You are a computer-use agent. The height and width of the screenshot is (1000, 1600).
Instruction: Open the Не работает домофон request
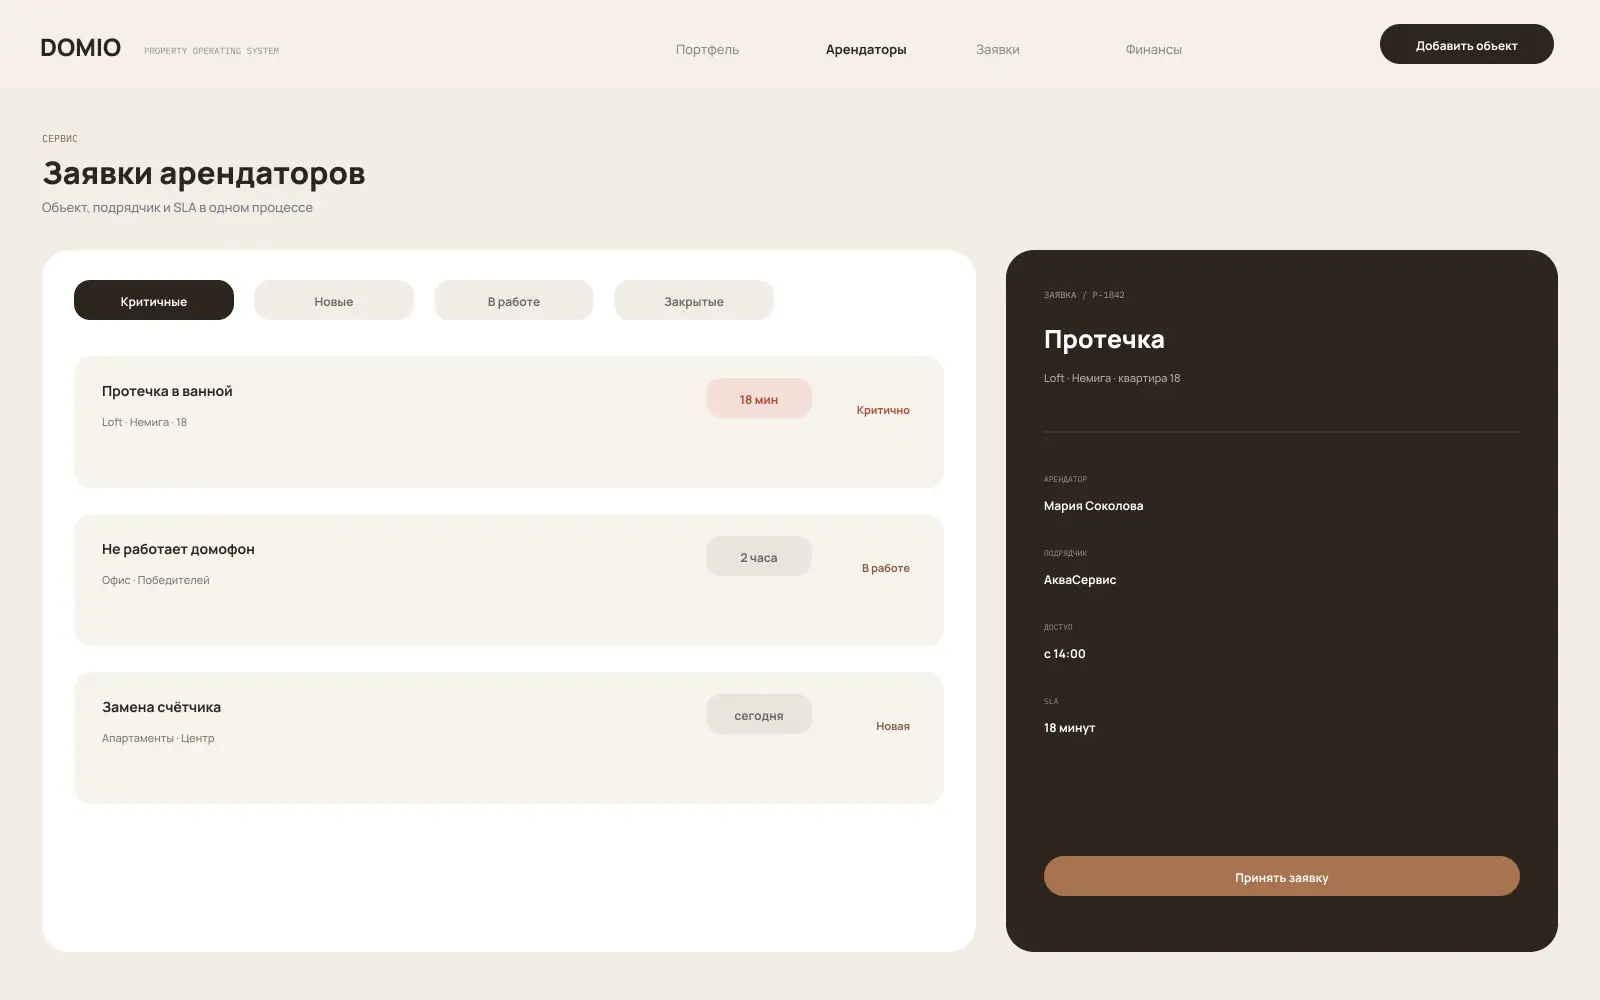(509, 580)
